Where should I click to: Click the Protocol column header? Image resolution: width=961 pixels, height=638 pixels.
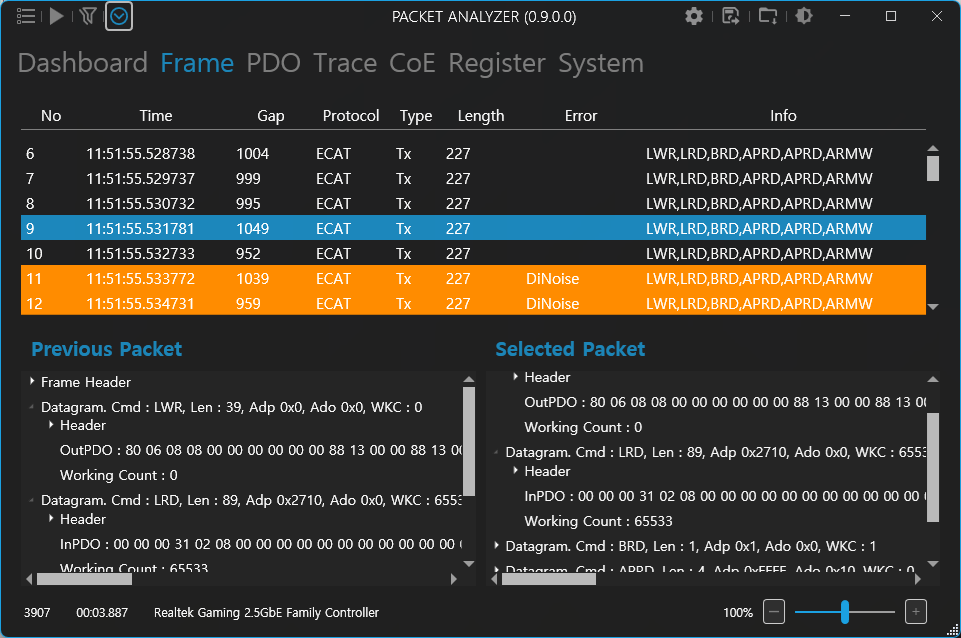[351, 116]
